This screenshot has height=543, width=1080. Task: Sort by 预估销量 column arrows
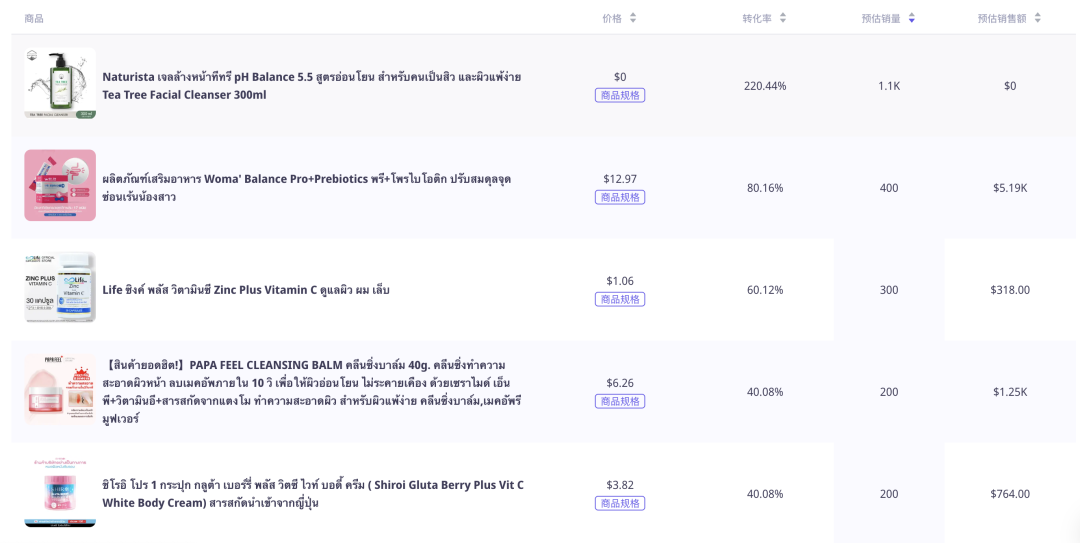911,19
